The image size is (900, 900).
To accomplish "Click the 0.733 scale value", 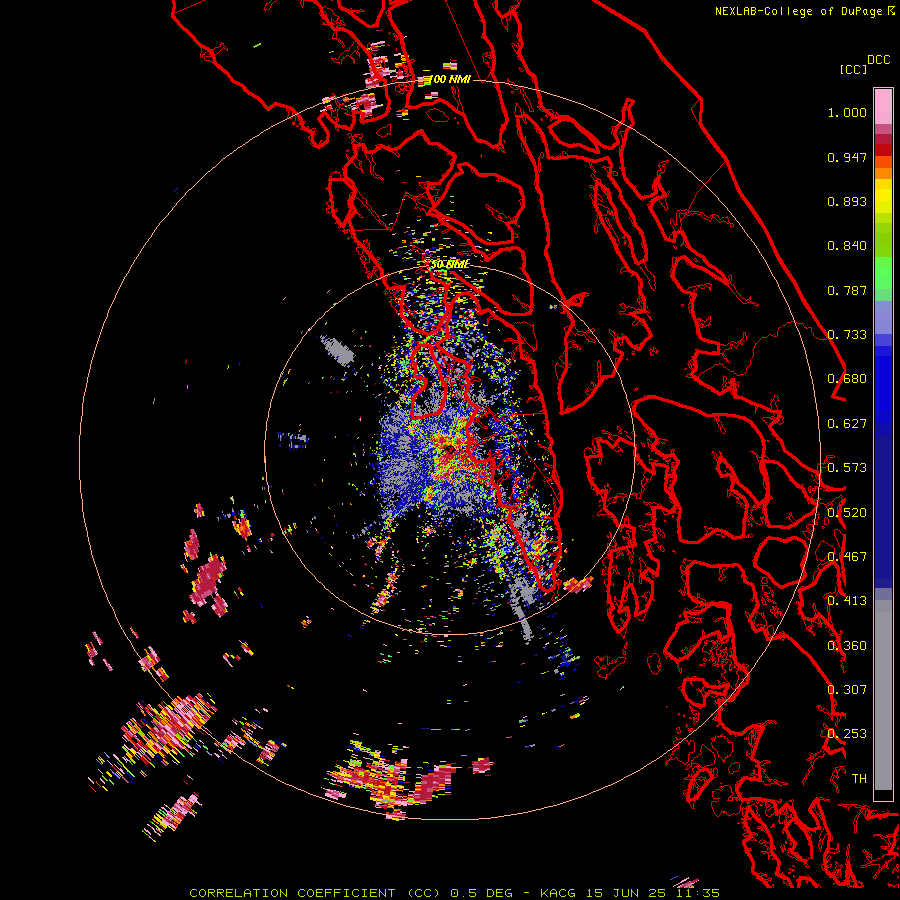I will pos(847,335).
